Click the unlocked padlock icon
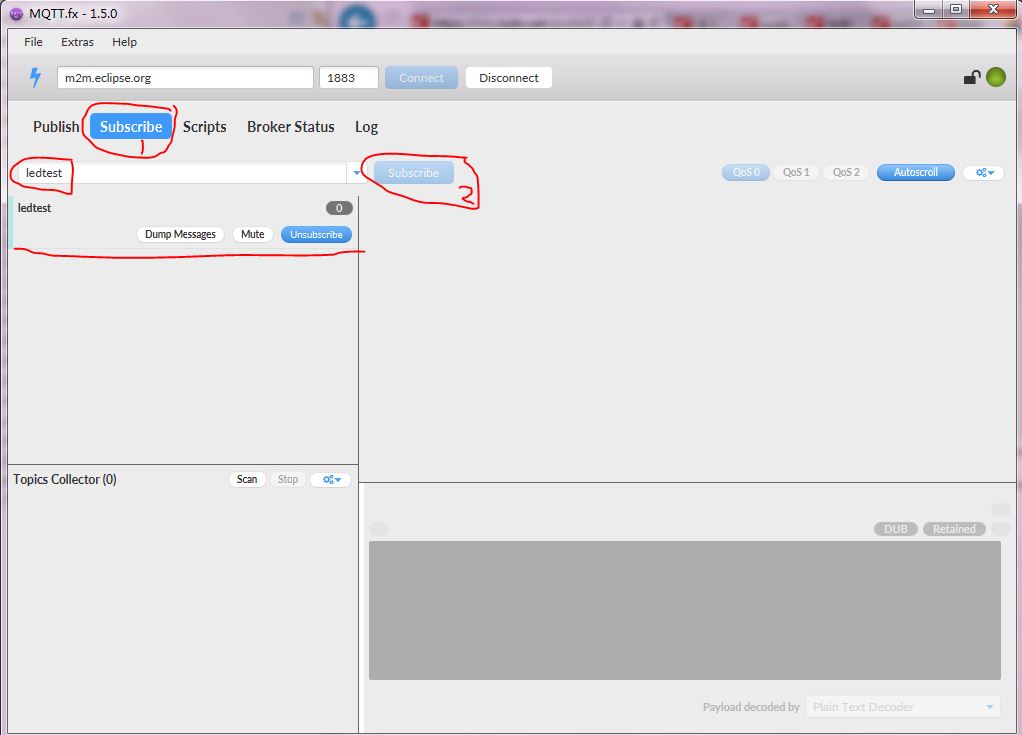 [x=972, y=78]
